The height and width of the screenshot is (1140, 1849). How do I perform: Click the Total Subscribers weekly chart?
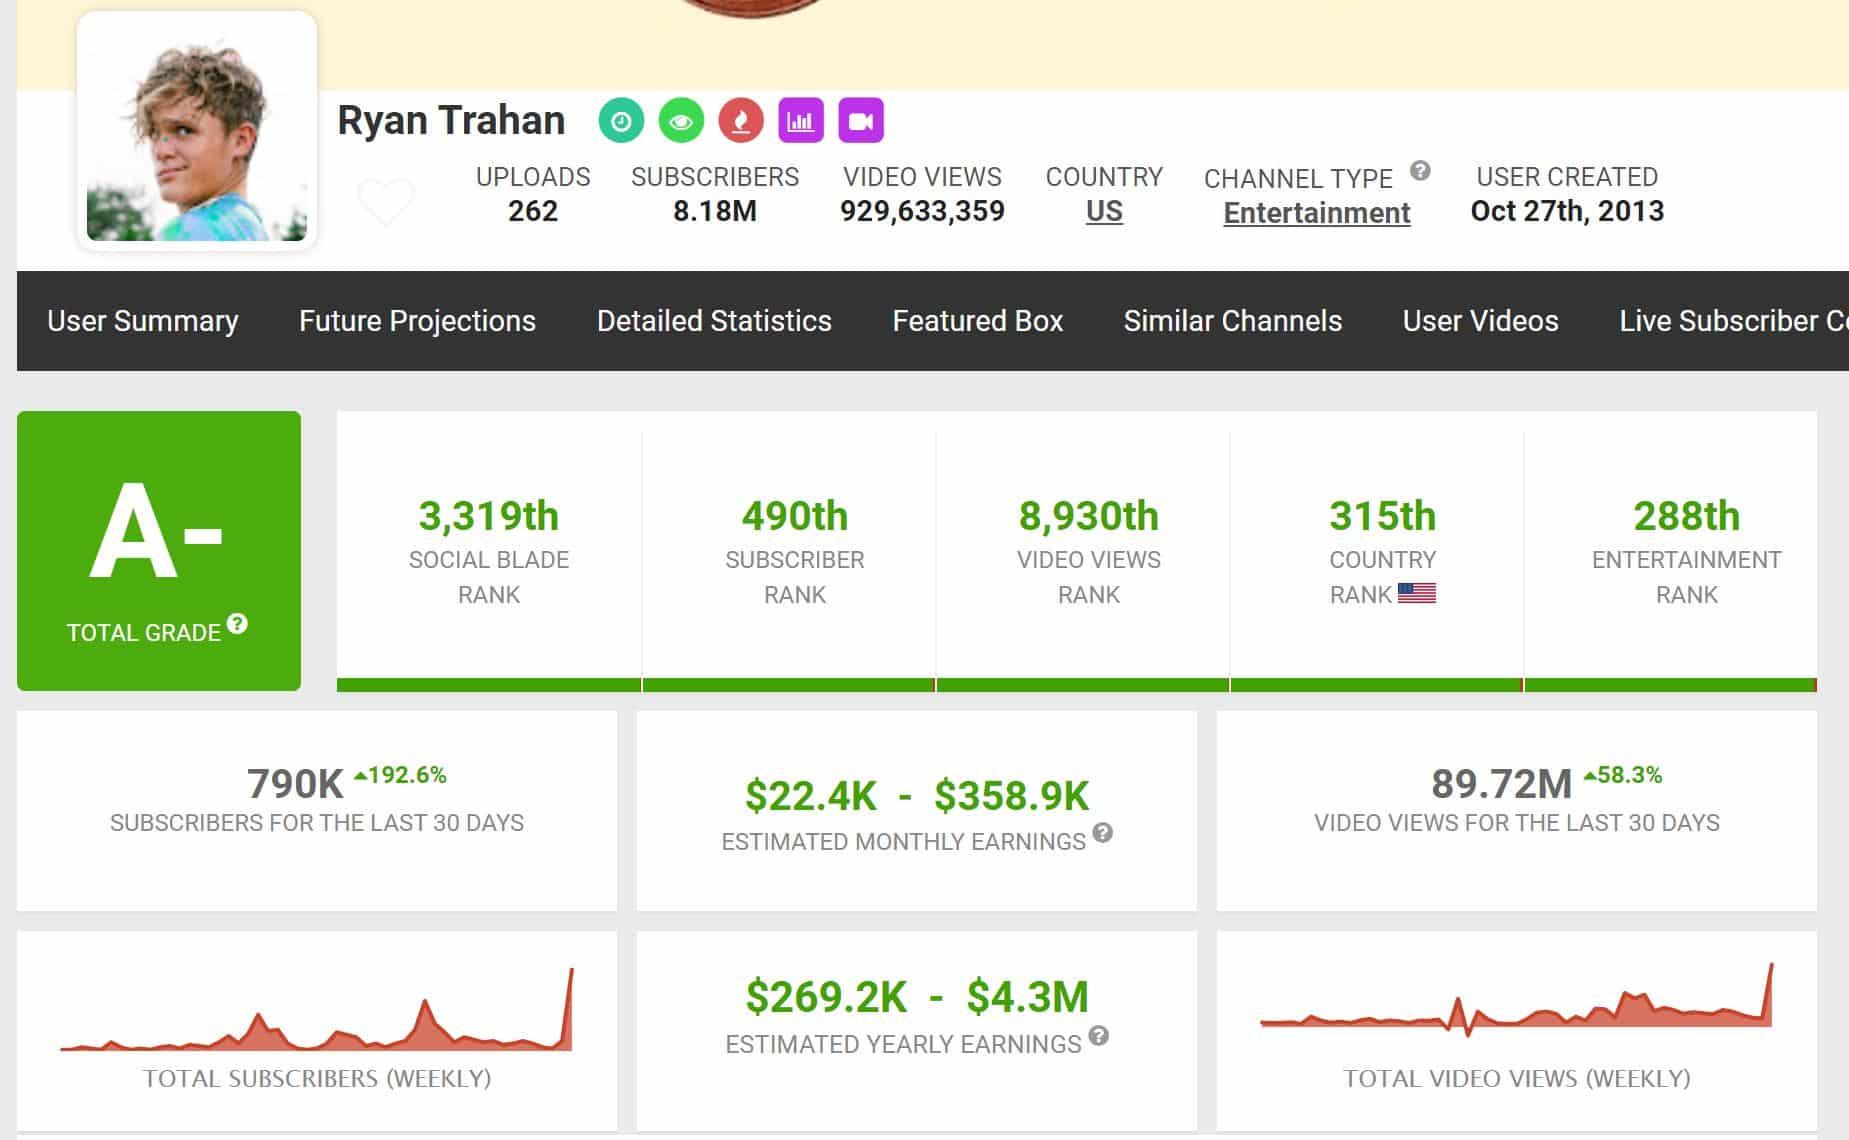[316, 1010]
